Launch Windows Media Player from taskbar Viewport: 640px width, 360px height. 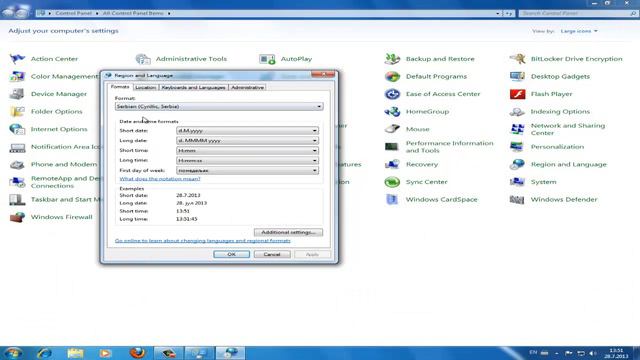pos(105,353)
